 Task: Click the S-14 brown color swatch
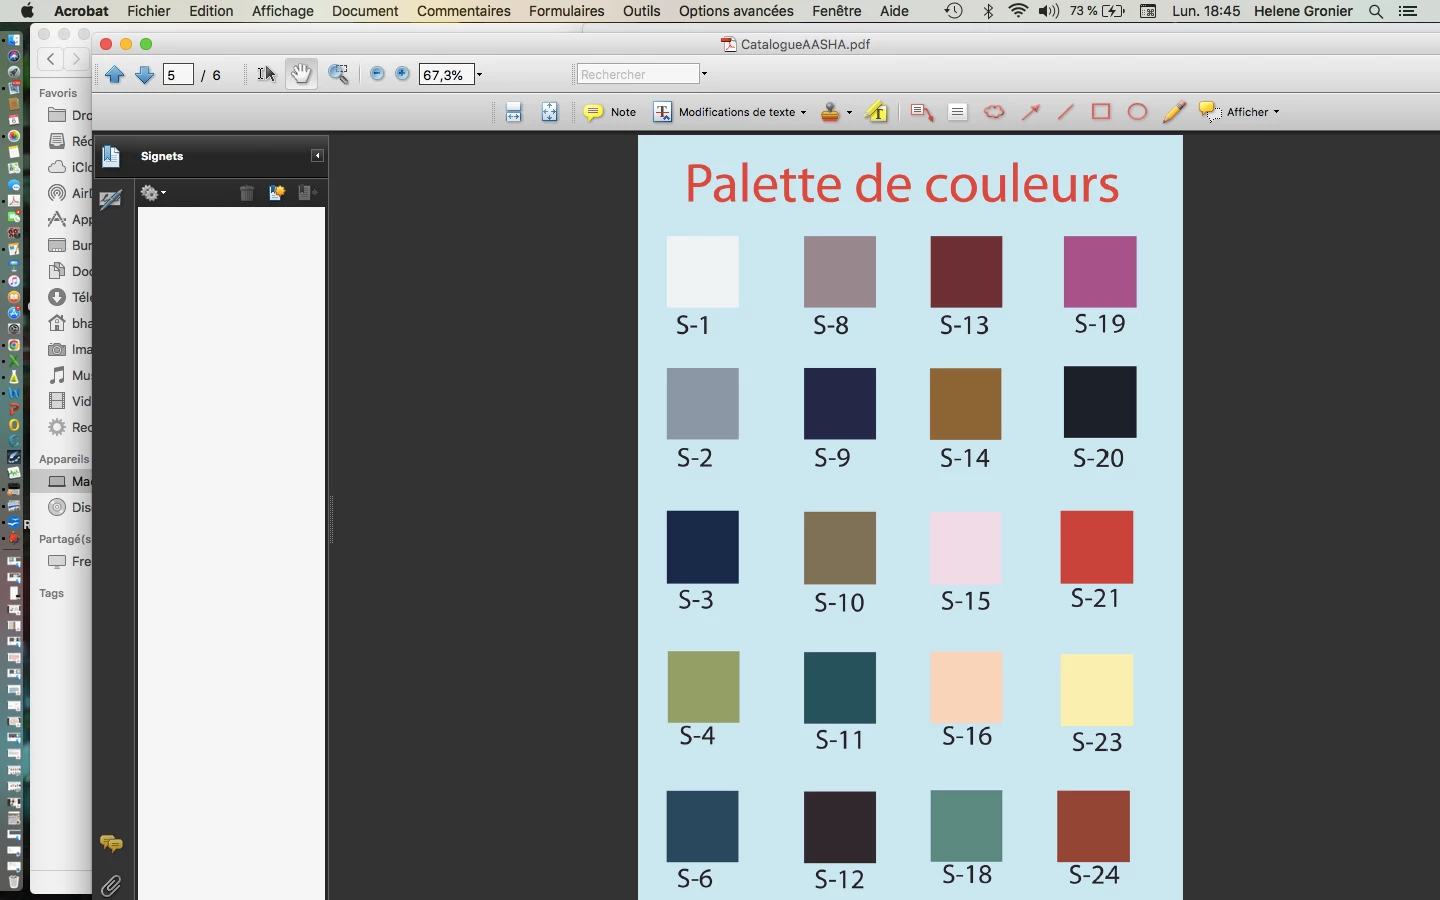(966, 404)
